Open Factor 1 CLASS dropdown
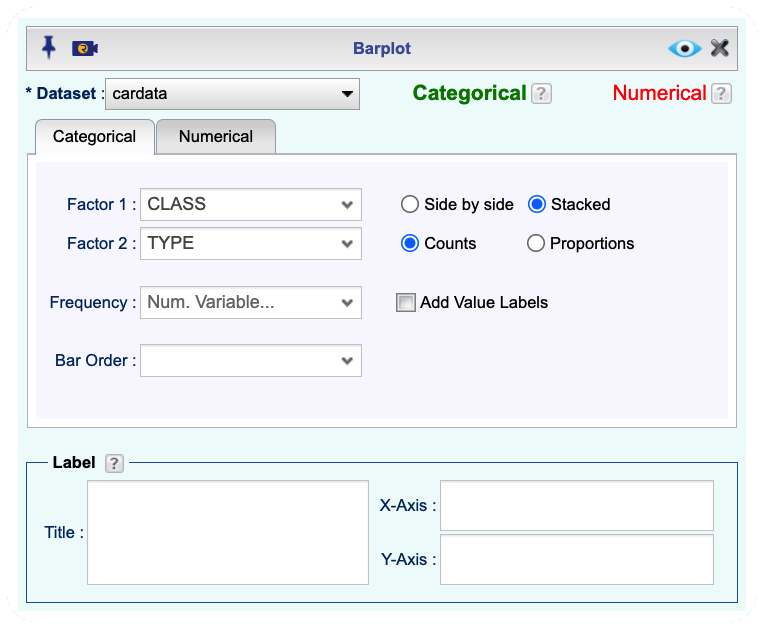759x626 pixels. (251, 204)
